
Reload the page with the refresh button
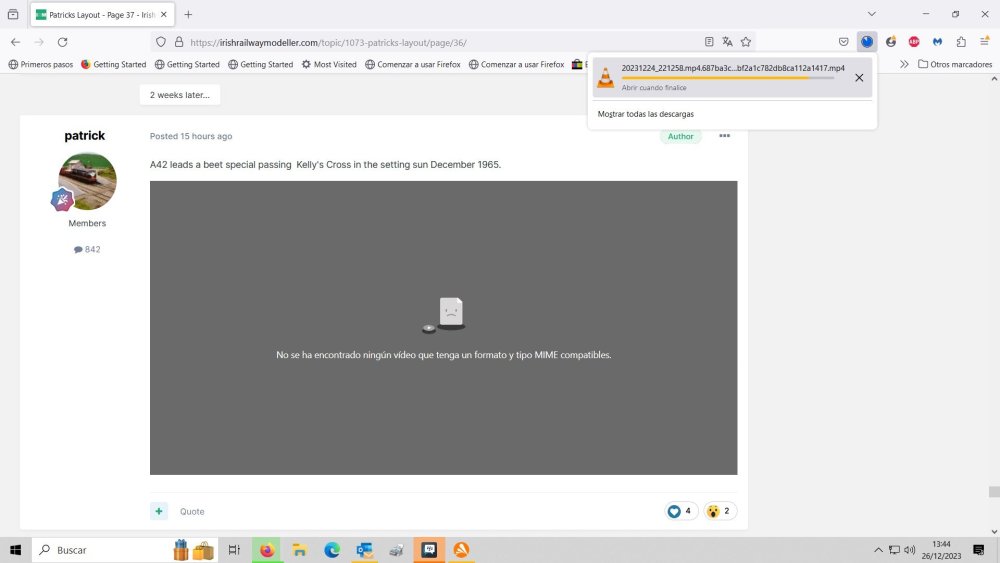(x=62, y=42)
